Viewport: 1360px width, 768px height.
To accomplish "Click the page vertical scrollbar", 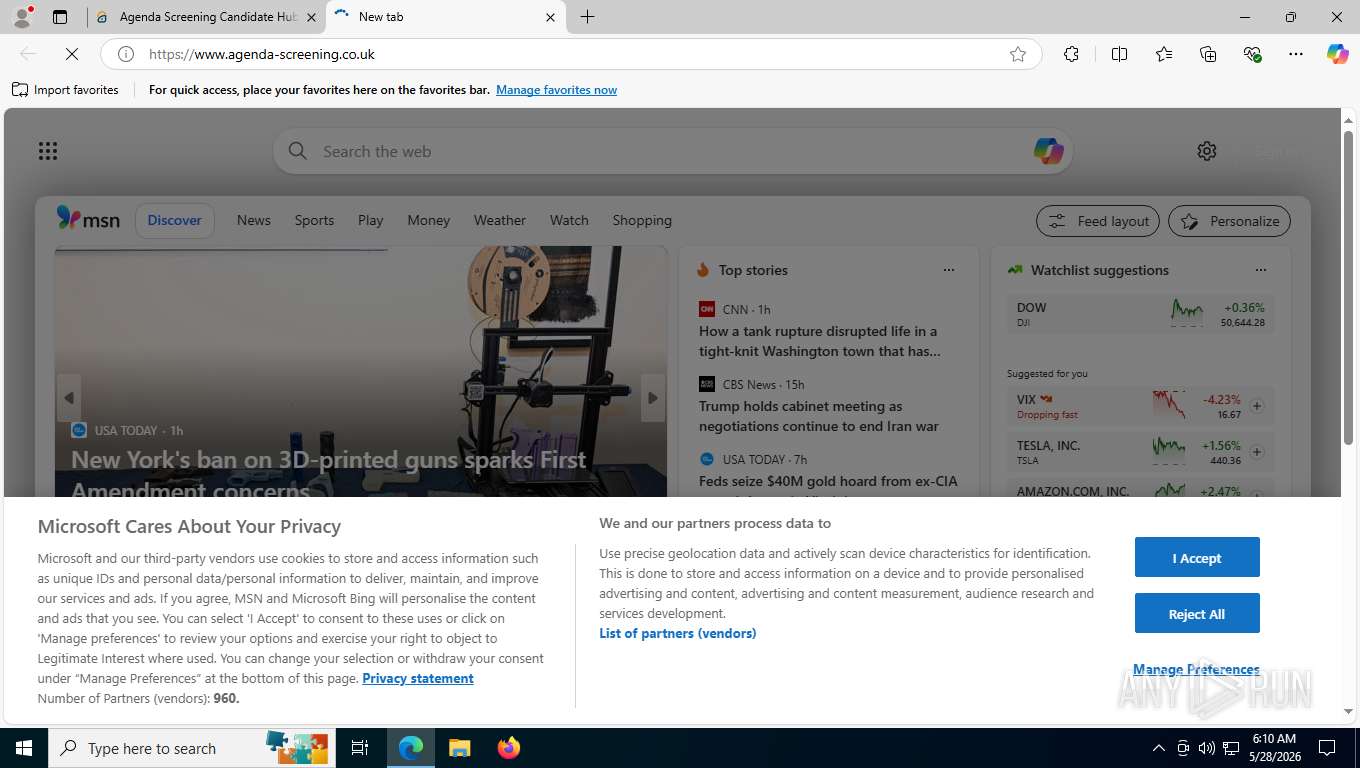I will (x=1348, y=287).
